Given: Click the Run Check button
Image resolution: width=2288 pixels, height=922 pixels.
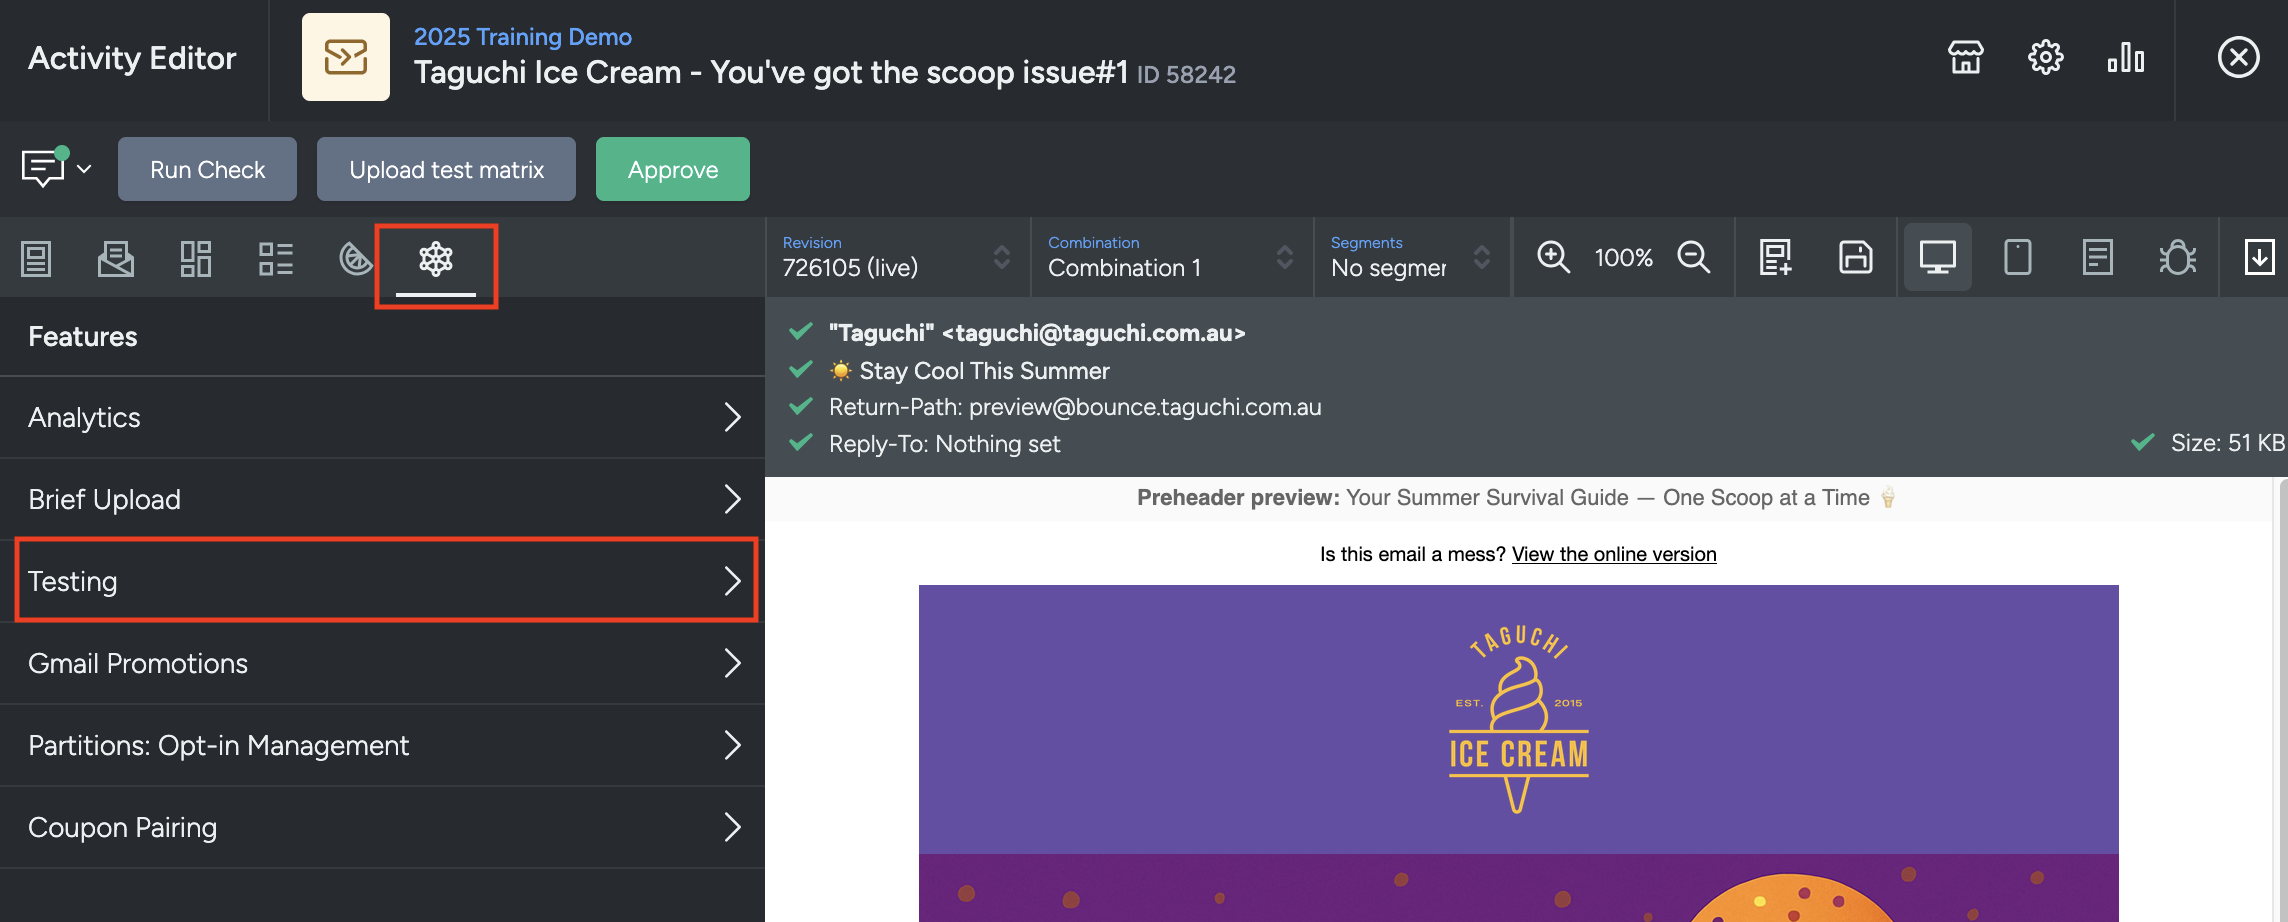Looking at the screenshot, I should pyautogui.click(x=207, y=169).
